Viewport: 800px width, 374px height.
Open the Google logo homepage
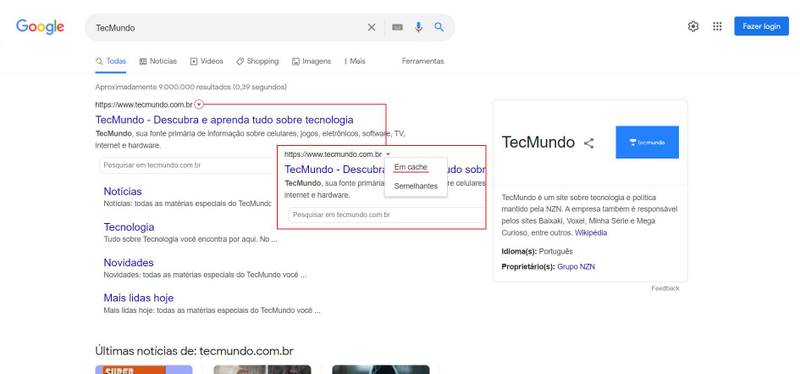point(40,27)
